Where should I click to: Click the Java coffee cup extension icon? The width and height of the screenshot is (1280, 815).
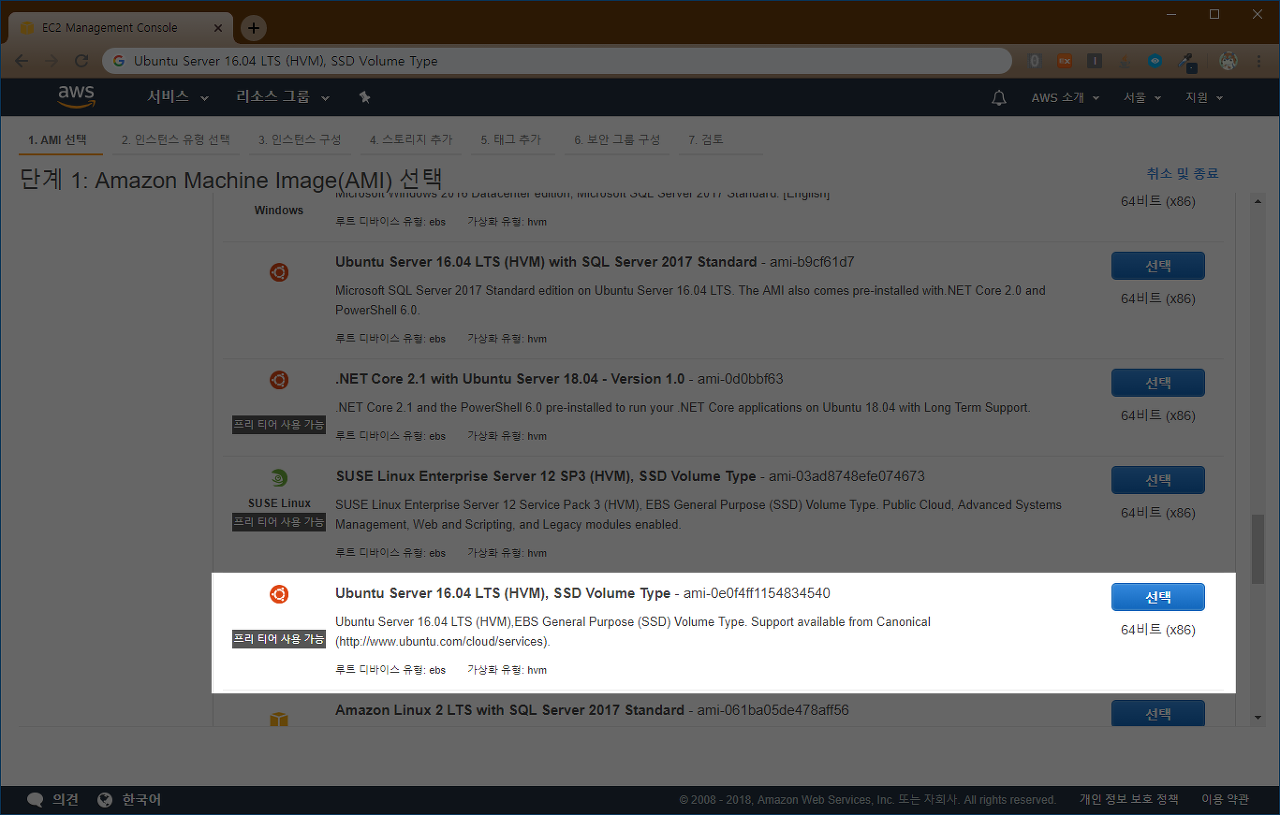(x=1125, y=61)
